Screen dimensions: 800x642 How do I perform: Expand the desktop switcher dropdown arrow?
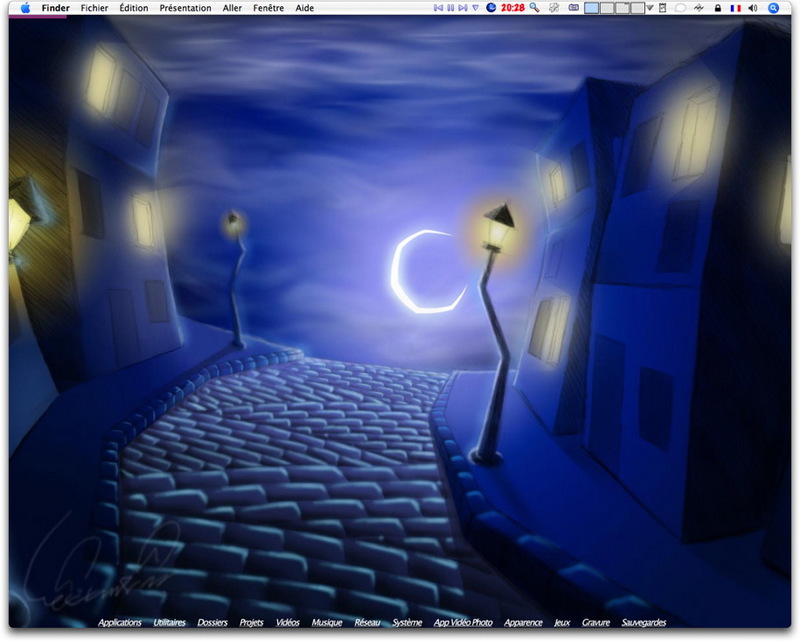click(650, 8)
